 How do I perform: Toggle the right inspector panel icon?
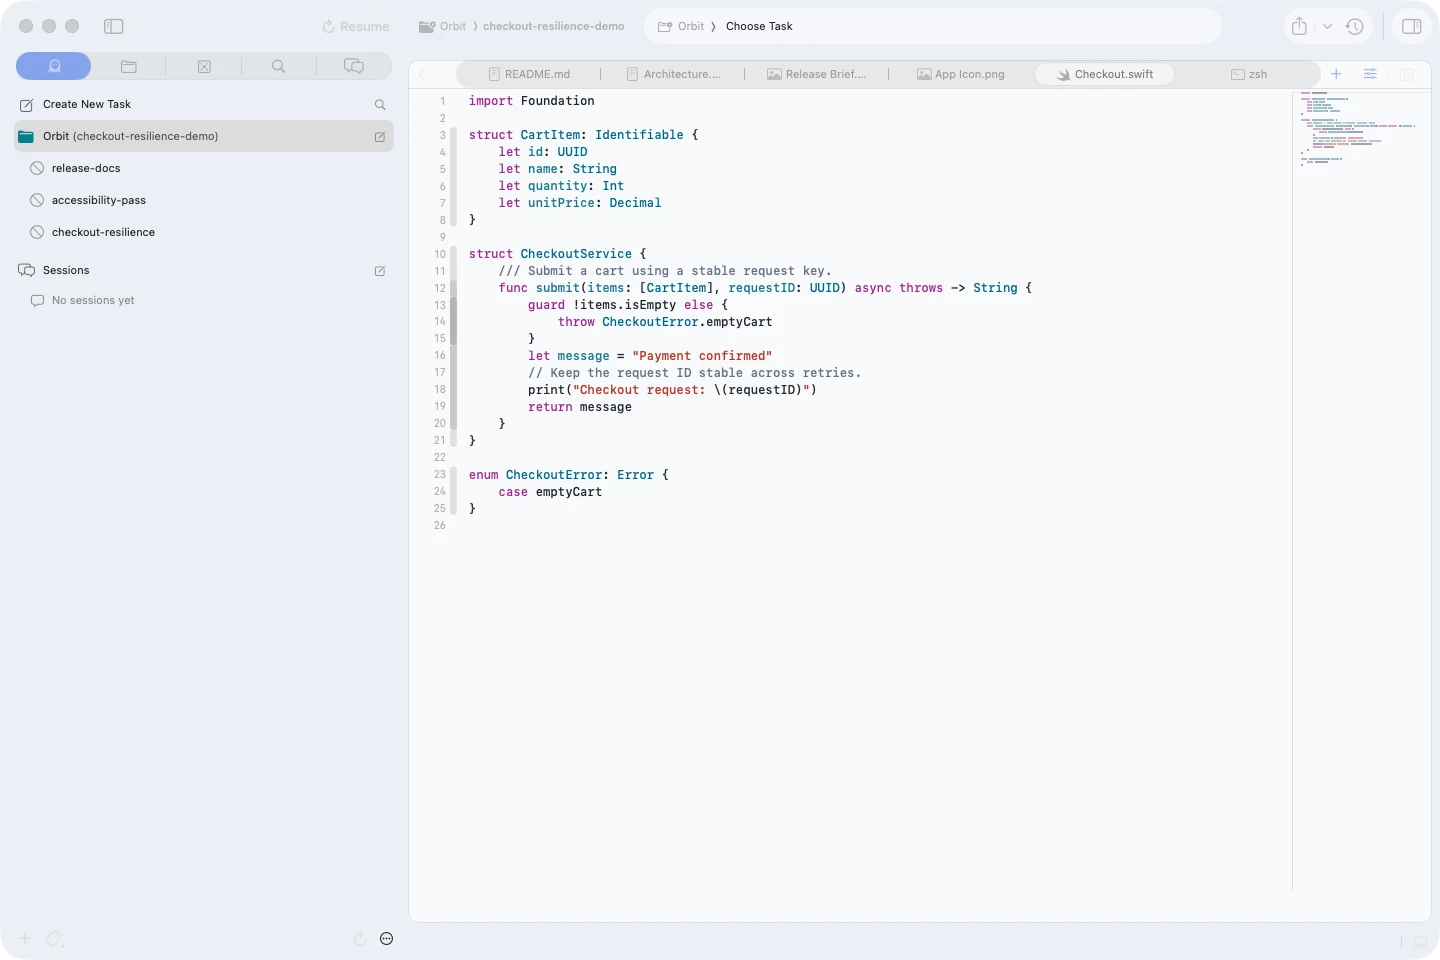[x=1412, y=26]
